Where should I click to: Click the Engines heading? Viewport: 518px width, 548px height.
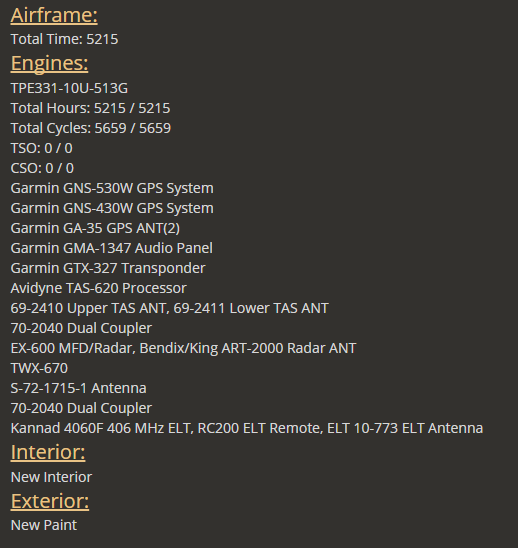pyautogui.click(x=49, y=64)
